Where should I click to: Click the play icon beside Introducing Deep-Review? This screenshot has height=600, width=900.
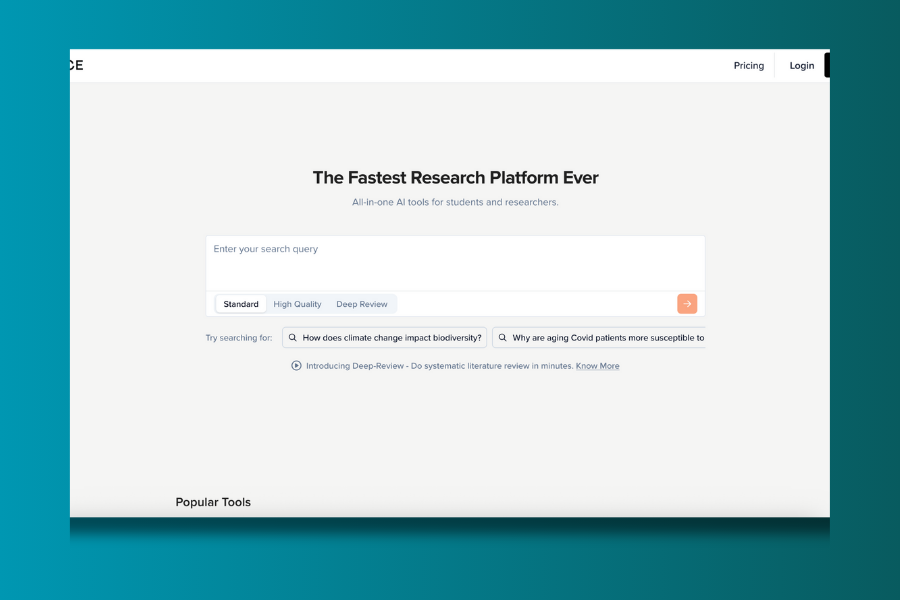(x=296, y=366)
